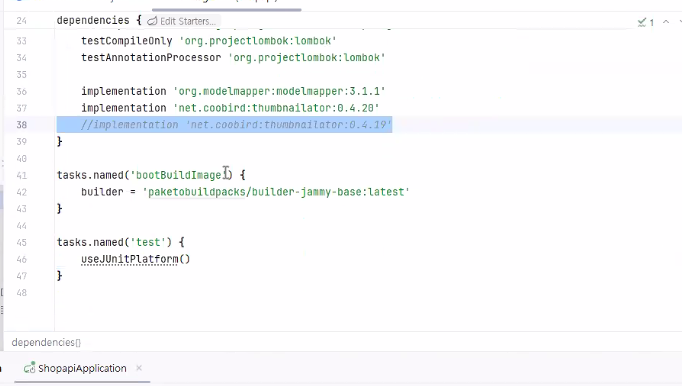Click the modelmapper:3.1.1 dependency string
The height and width of the screenshot is (386, 682).
[x=279, y=91]
